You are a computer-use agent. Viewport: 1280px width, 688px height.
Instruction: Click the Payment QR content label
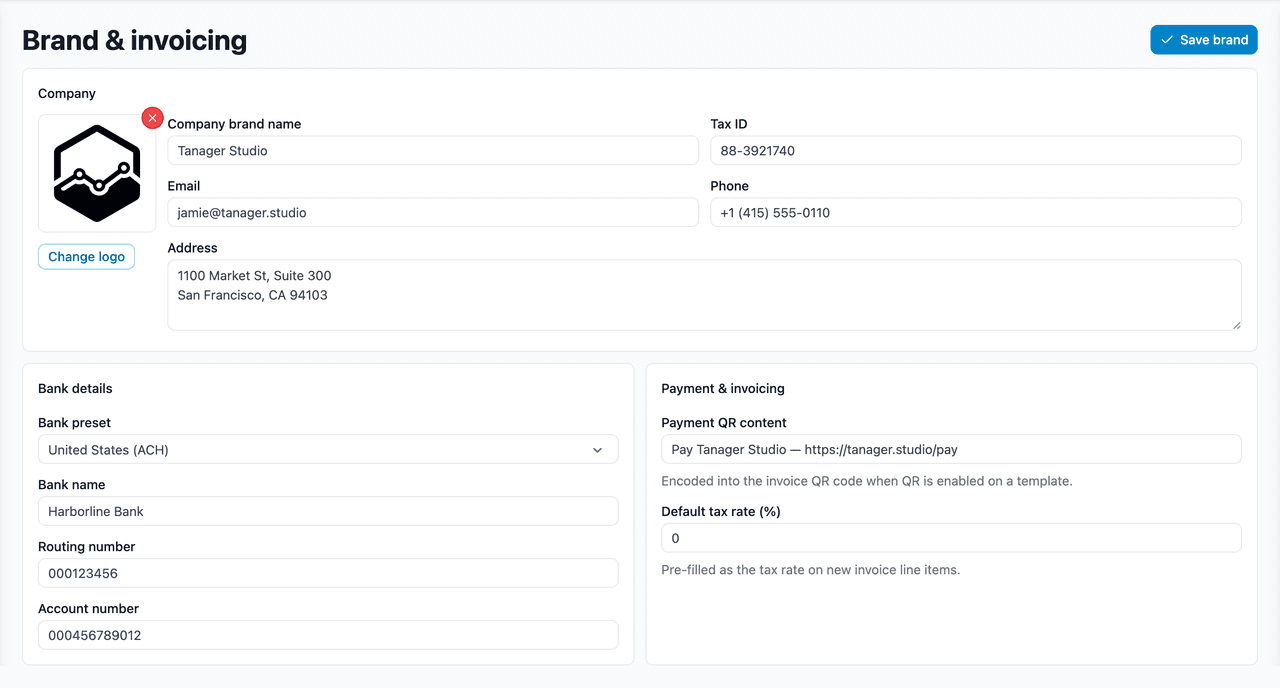click(x=724, y=423)
